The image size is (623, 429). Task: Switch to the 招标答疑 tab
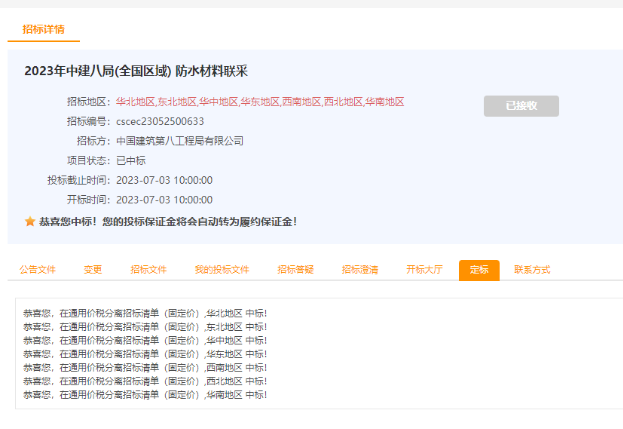(x=296, y=270)
